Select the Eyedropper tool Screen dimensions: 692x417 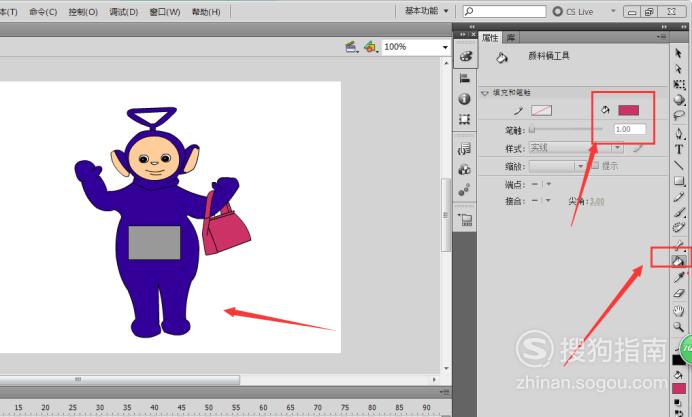click(x=679, y=277)
